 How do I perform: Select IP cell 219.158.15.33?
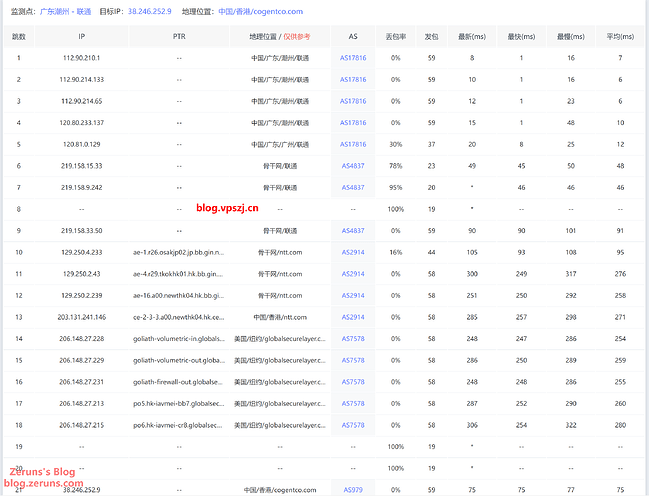coord(82,166)
